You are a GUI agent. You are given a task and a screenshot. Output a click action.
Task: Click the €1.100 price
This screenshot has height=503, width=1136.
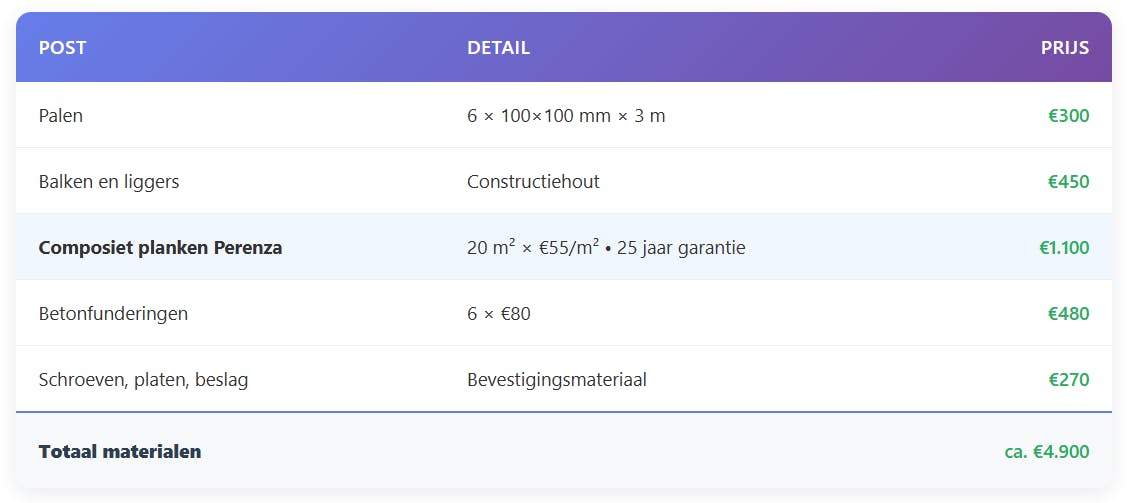coord(1064,248)
